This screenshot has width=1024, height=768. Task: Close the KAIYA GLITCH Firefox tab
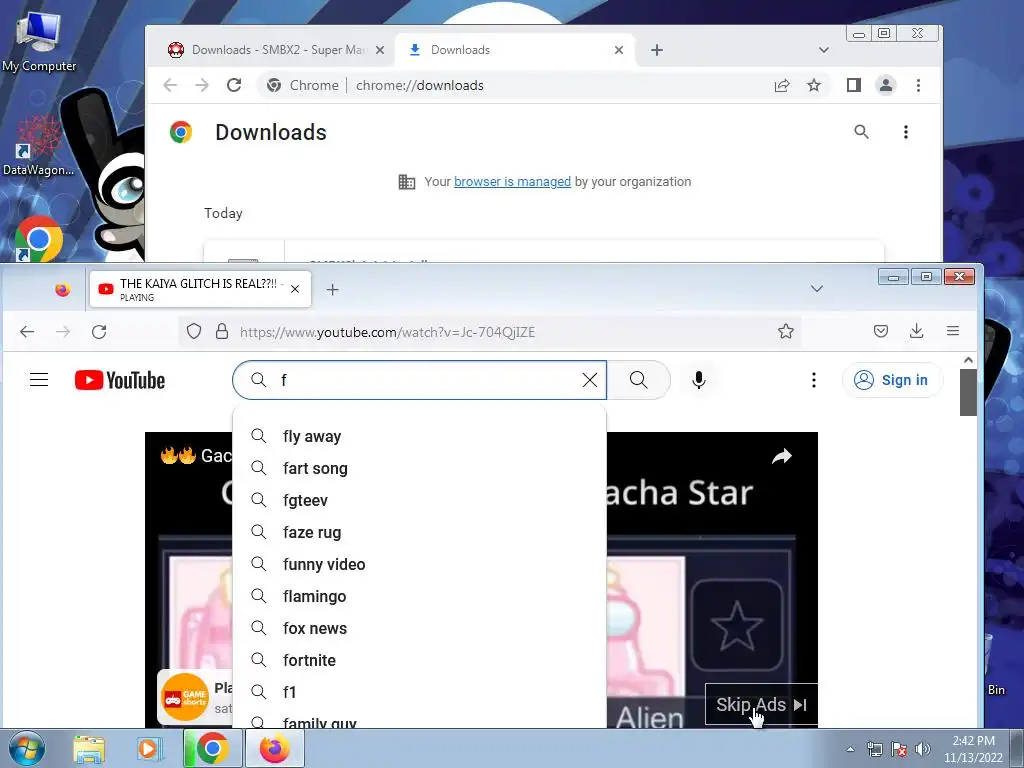coord(295,289)
